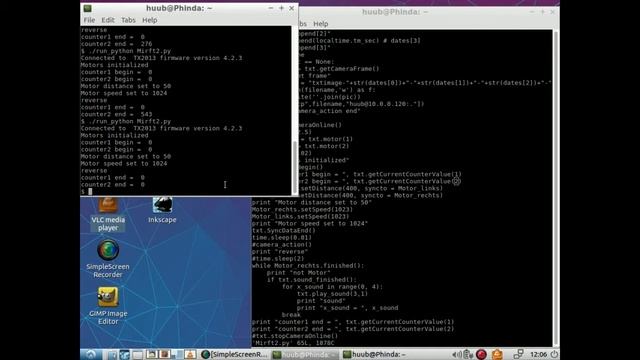Switch to SimpleScreenRecorder taskbar button
640x360 pixels.
pos(235,354)
